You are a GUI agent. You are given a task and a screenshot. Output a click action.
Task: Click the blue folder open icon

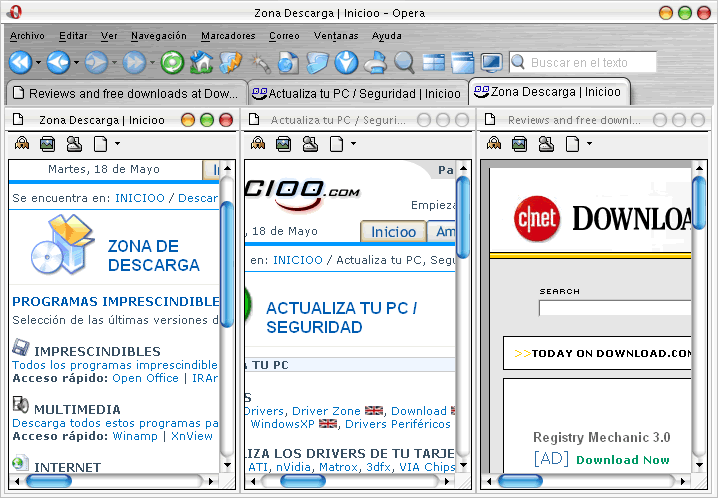point(317,62)
